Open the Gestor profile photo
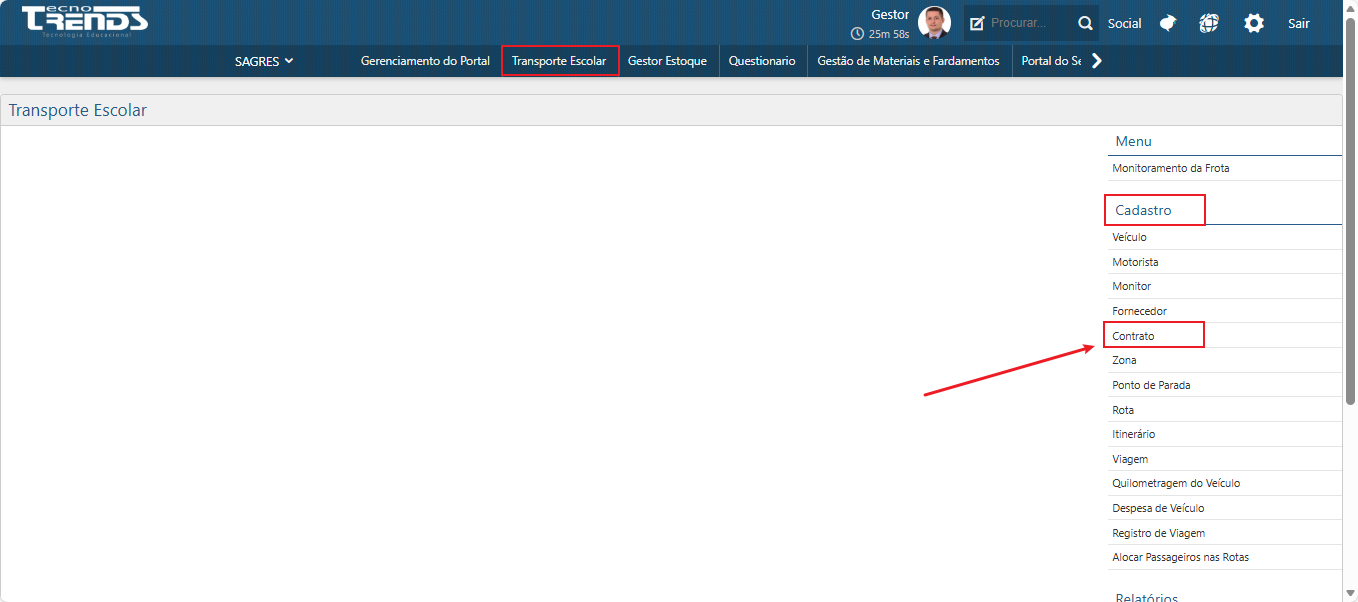Image resolution: width=1358 pixels, height=602 pixels. click(x=934, y=22)
